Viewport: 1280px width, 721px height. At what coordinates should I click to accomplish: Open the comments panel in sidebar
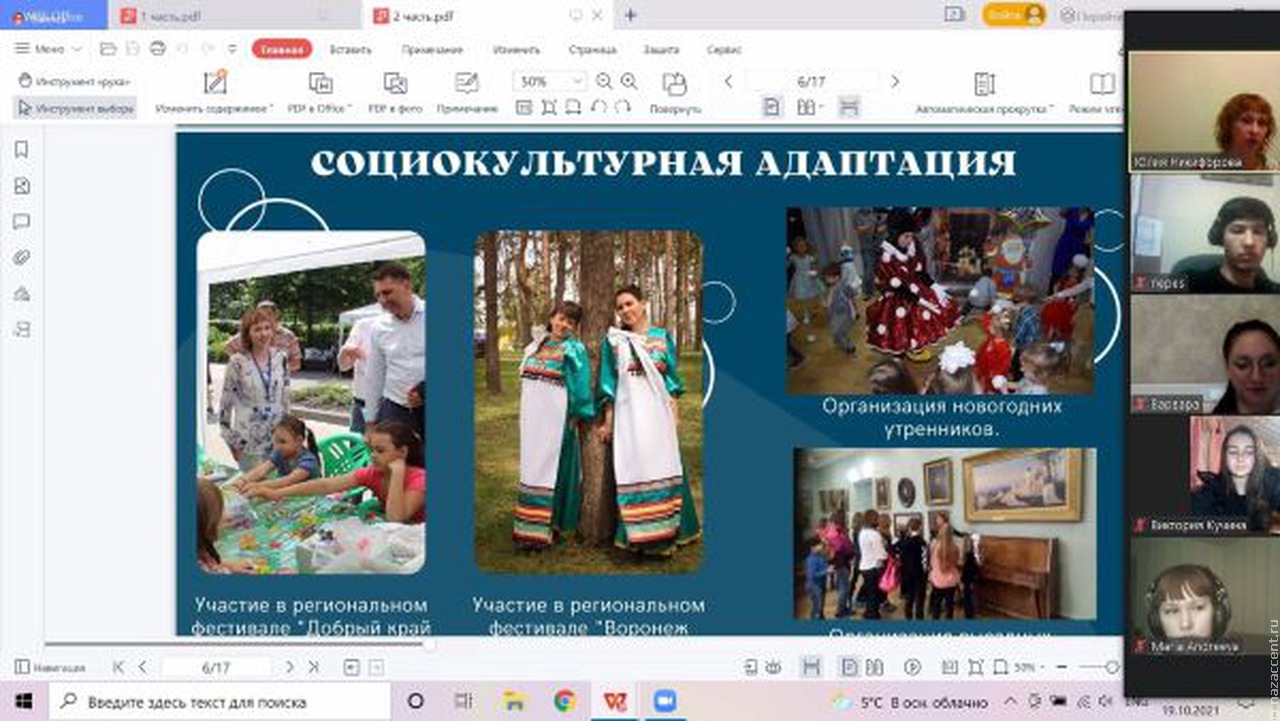[21, 222]
